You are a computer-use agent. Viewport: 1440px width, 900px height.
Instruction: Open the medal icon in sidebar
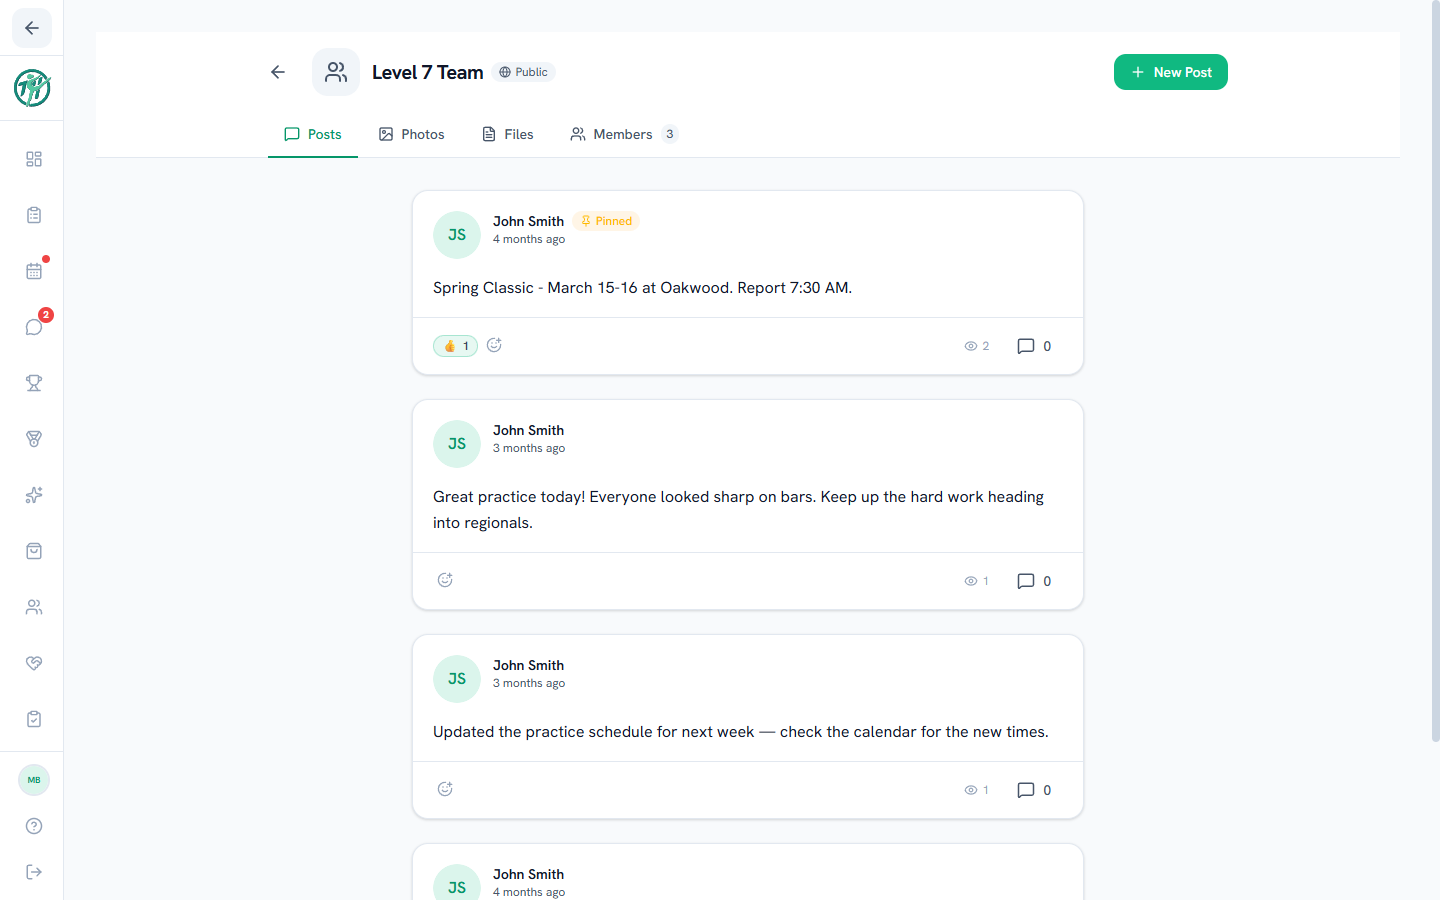(34, 439)
